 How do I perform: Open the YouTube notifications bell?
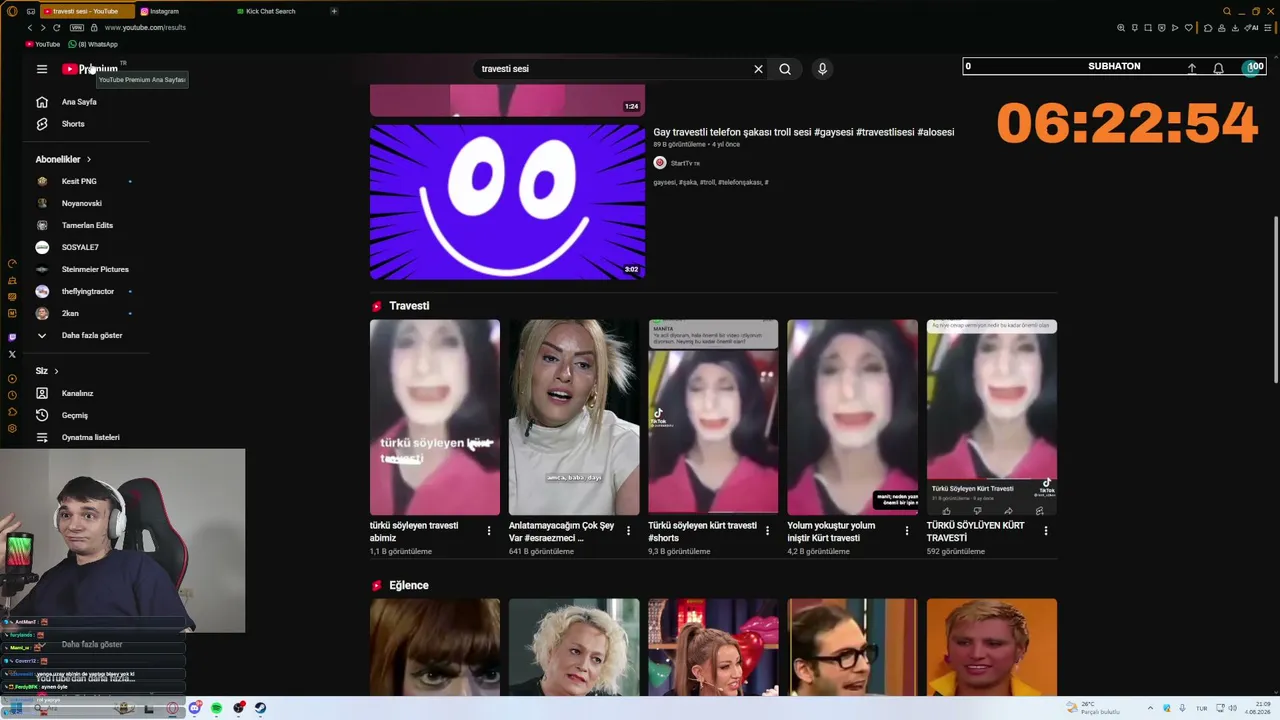point(1218,68)
